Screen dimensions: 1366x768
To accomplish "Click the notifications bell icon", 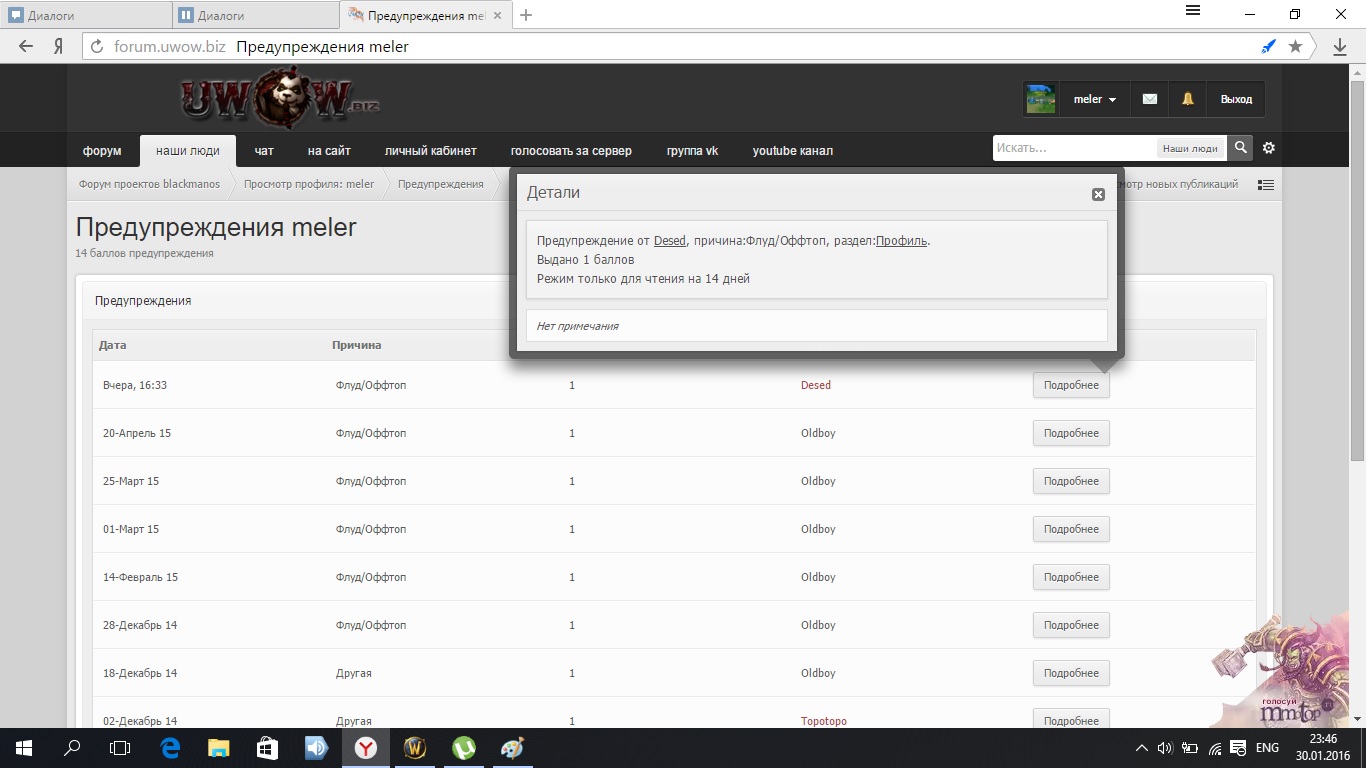I will coord(1188,99).
